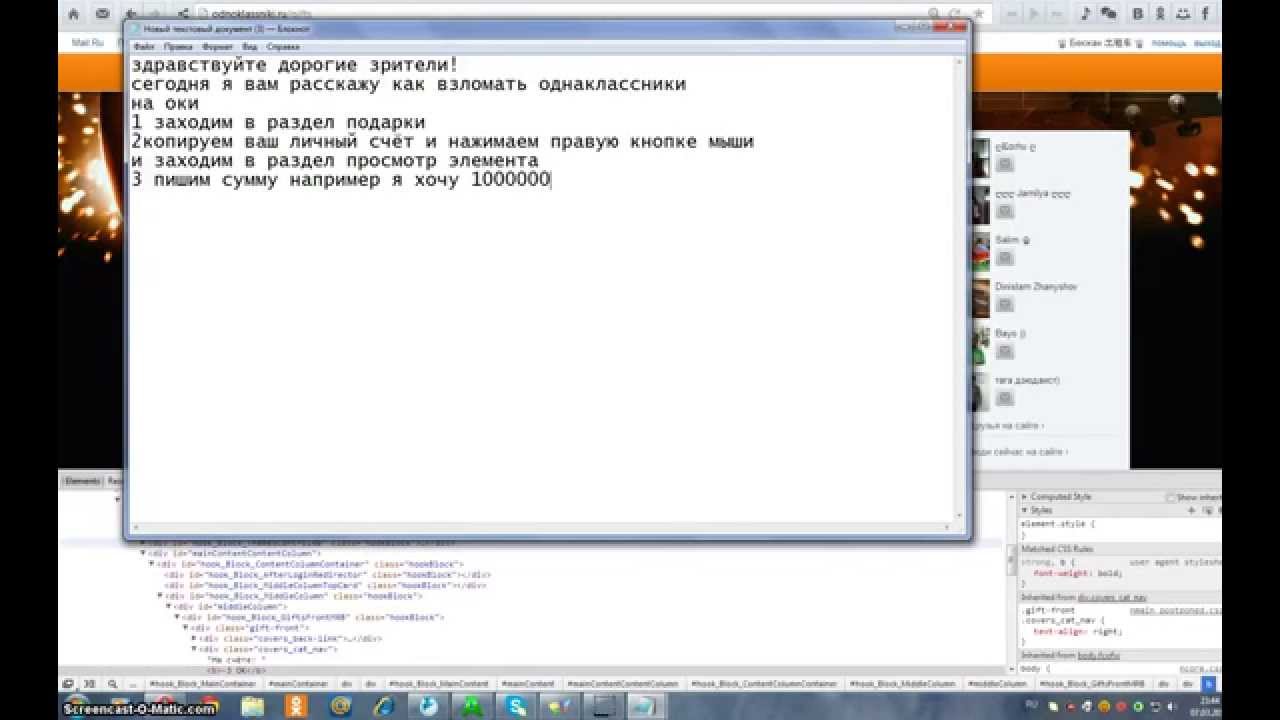Send message icon under Salim

[x=1005, y=258]
